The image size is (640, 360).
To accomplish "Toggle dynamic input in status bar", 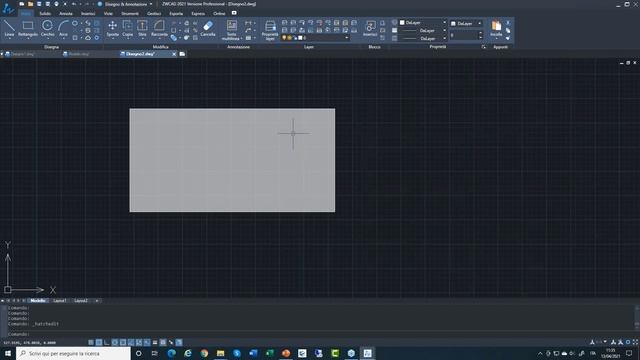I will [x=147, y=342].
